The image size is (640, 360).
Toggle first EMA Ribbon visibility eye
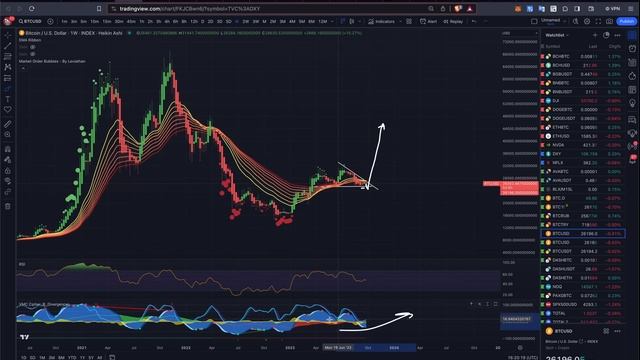[33, 47]
